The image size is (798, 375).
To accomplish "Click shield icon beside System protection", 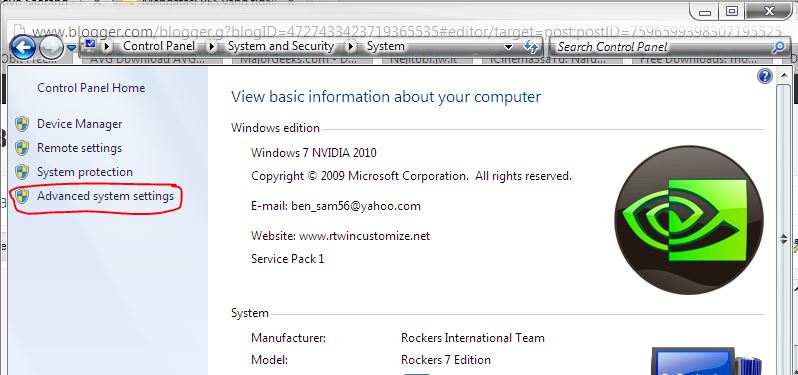I will click(x=21, y=172).
